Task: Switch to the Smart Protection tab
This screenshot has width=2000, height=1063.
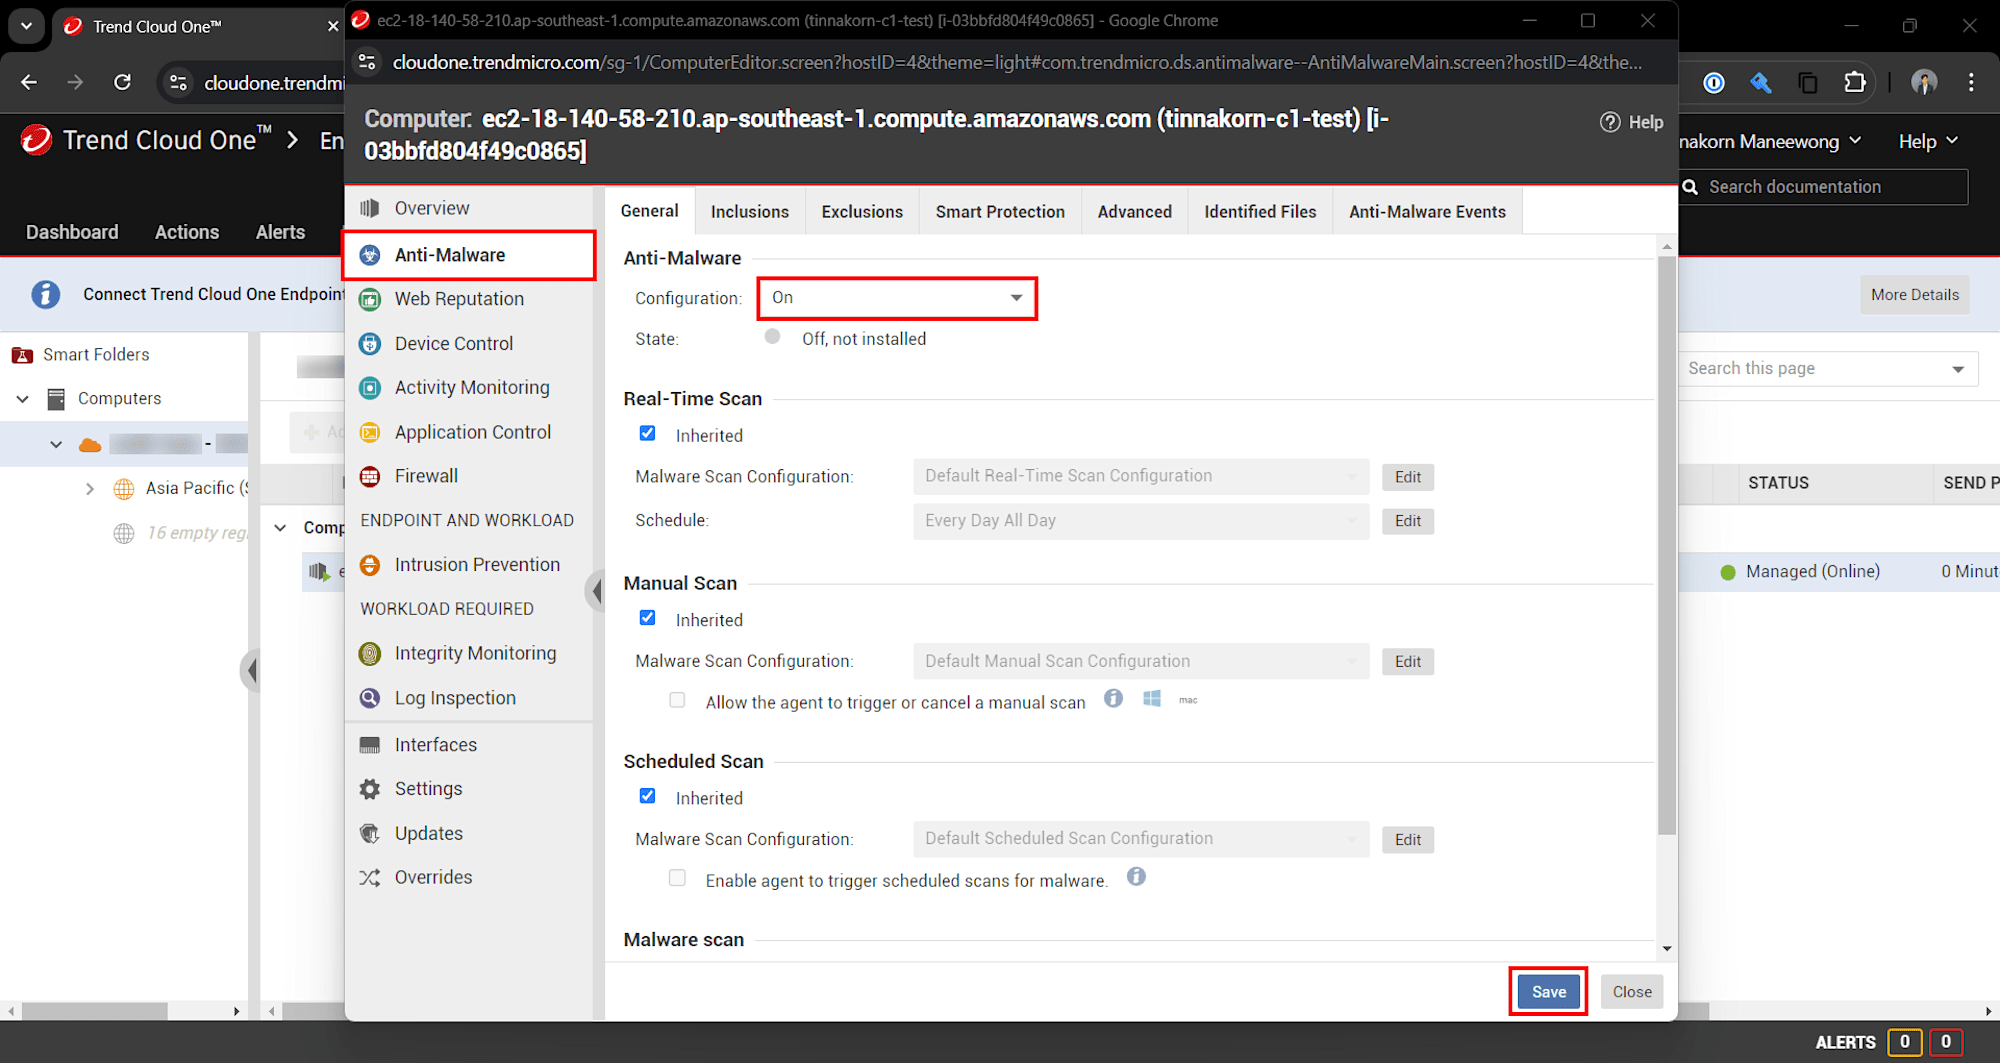Action: click(1000, 211)
